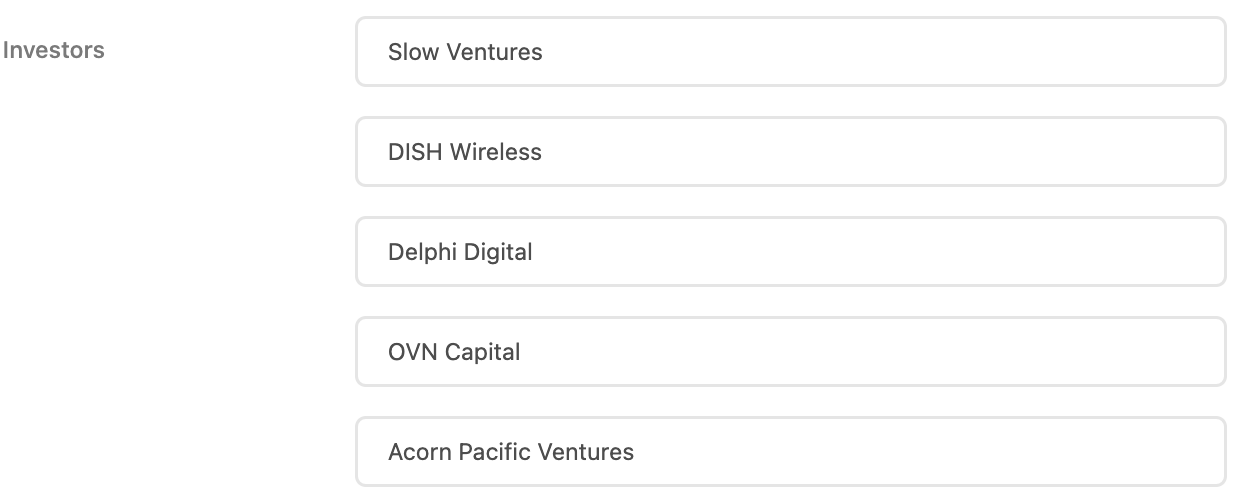This screenshot has width=1246, height=496.
Task: Click the first investor input box
Action: [790, 52]
